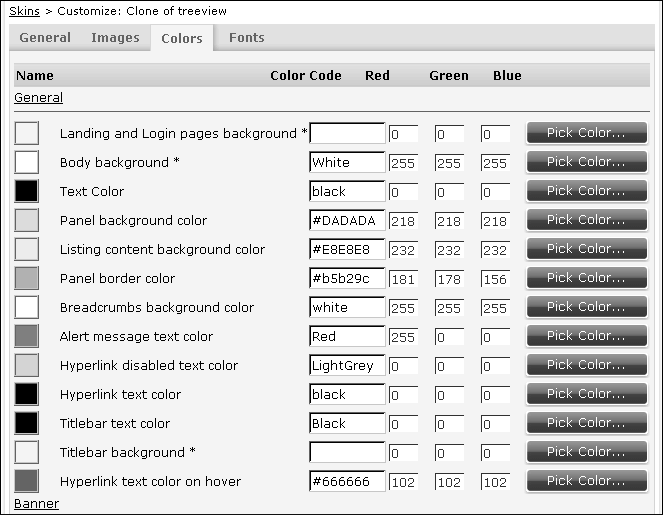This screenshot has height=515, width=663.
Task: Pick Color for Panel background color
Action: pos(585,220)
